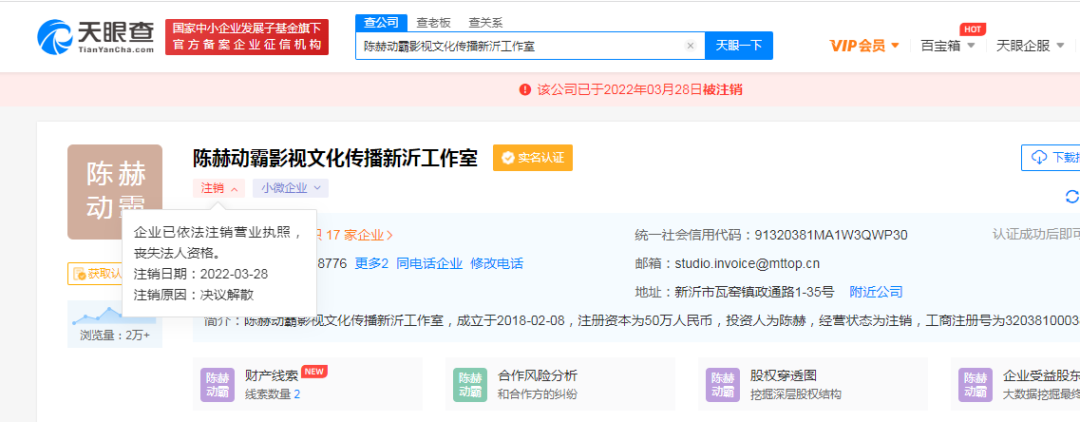Expand the 小微企业 tag
Screen dimensions: 1080x422
click(290, 188)
